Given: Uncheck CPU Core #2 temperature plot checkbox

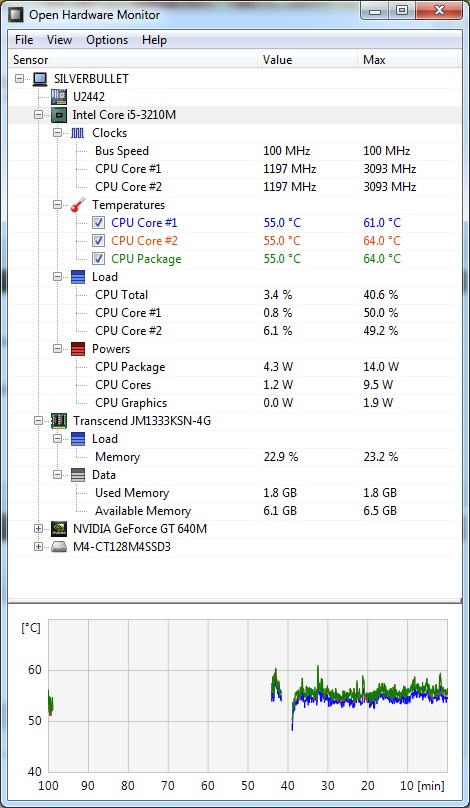Looking at the screenshot, I should click(98, 241).
